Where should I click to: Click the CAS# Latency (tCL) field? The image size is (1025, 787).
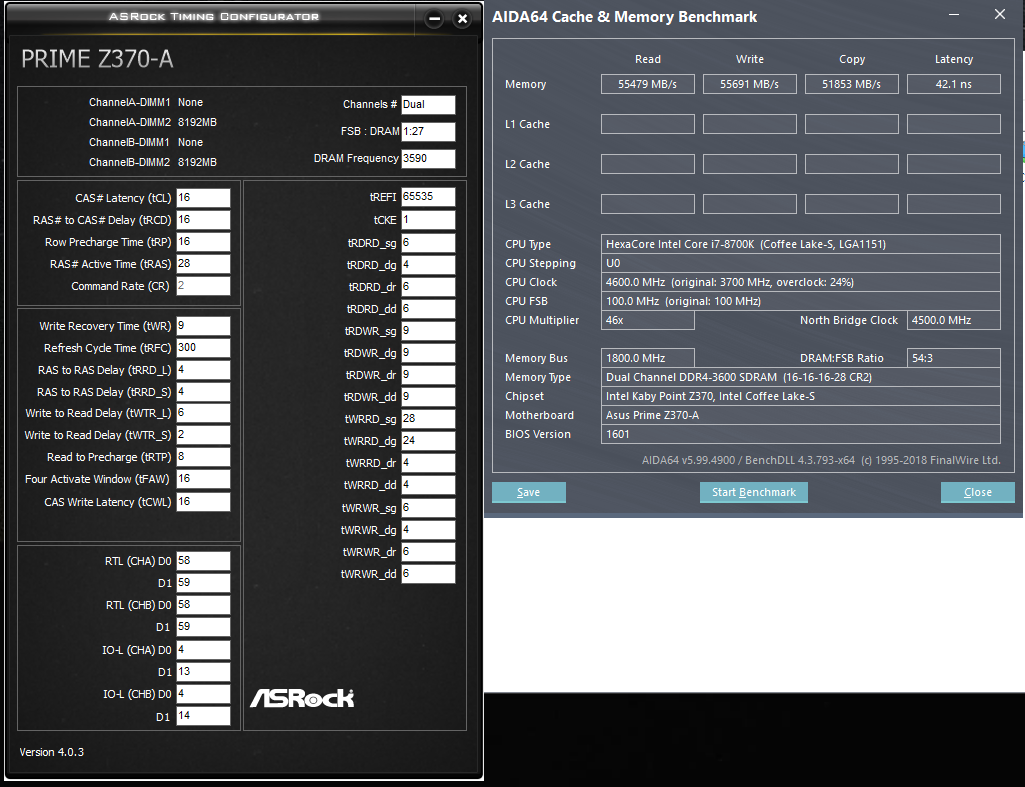203,198
